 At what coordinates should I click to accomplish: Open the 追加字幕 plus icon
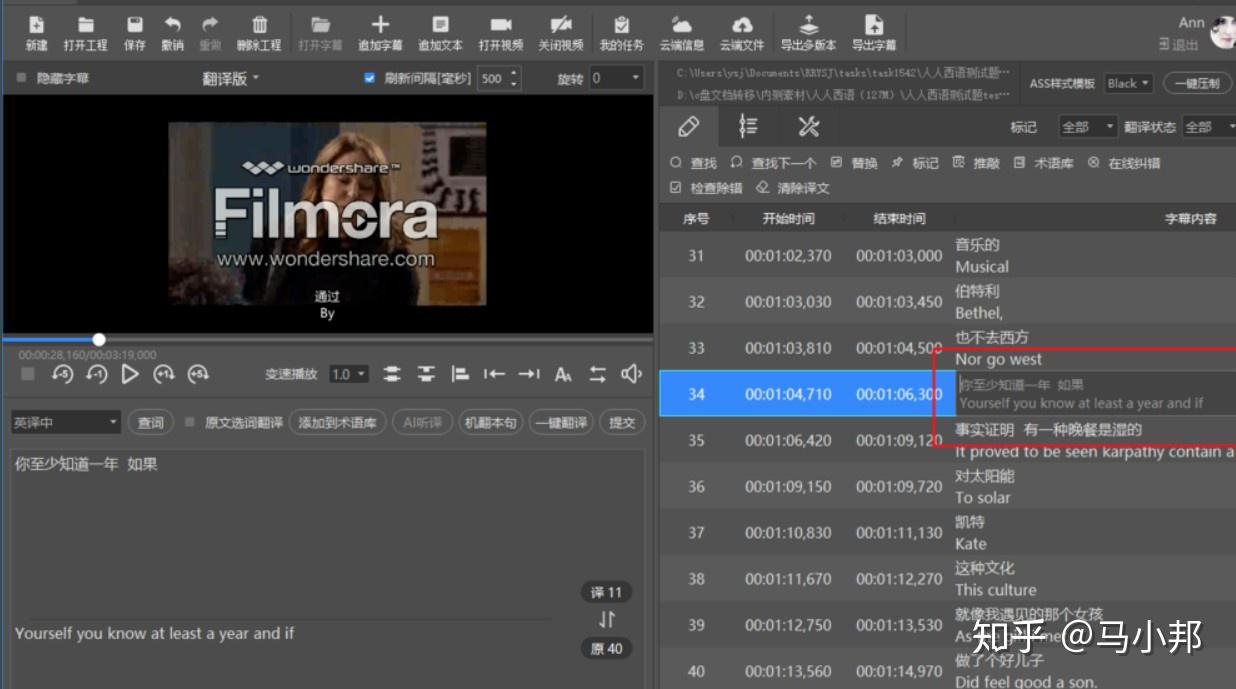[380, 26]
